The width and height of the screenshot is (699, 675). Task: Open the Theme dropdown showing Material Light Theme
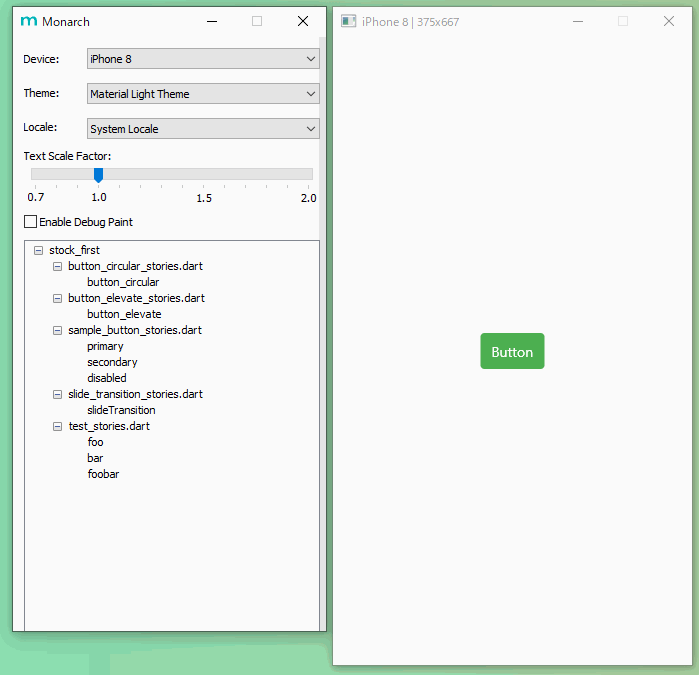pyautogui.click(x=203, y=94)
